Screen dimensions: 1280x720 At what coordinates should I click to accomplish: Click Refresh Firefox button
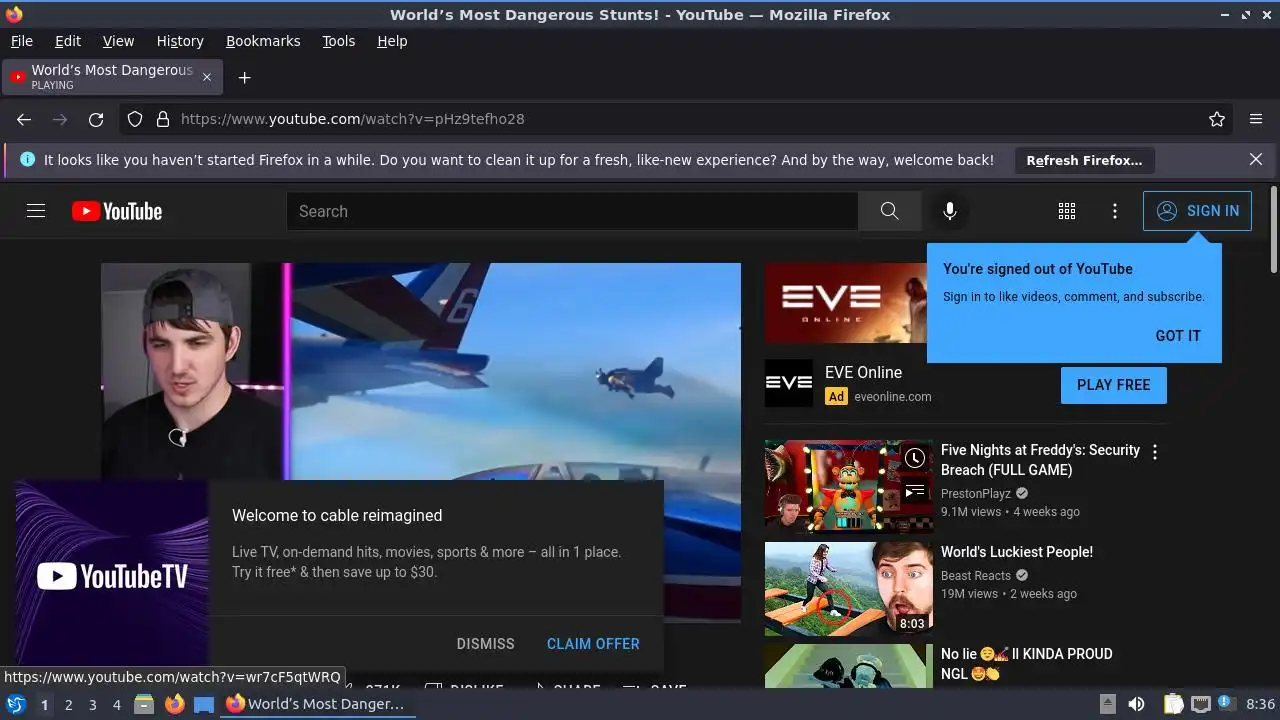coord(1084,160)
